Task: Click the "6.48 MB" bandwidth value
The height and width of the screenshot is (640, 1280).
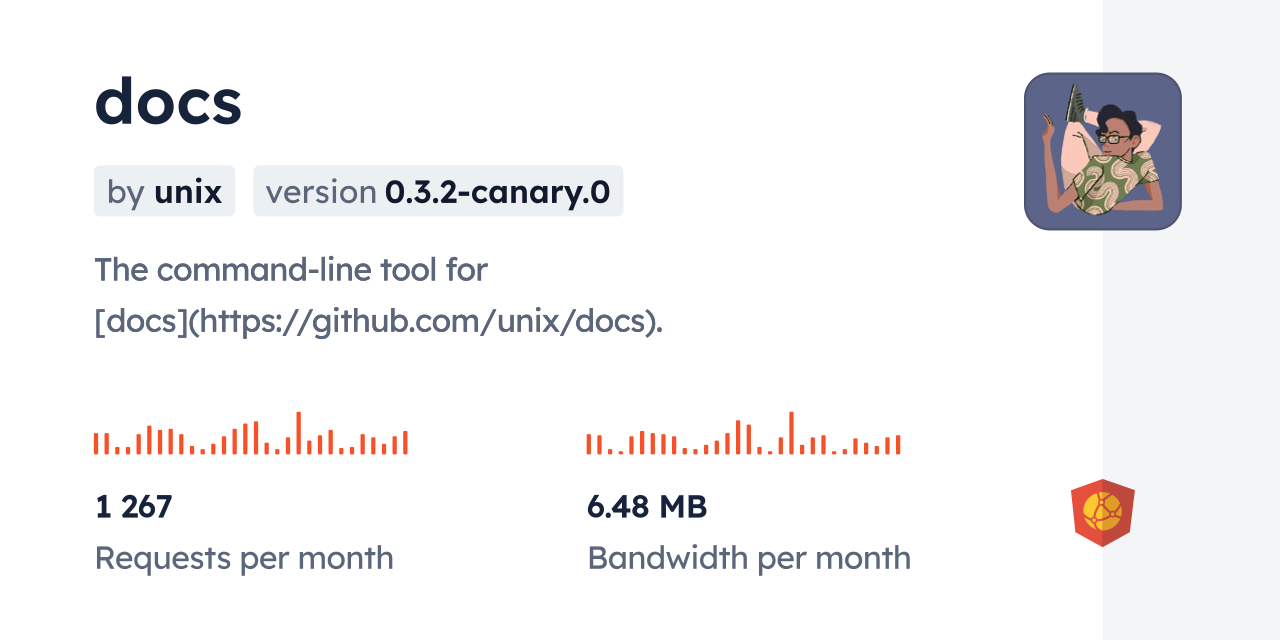Action: (647, 507)
